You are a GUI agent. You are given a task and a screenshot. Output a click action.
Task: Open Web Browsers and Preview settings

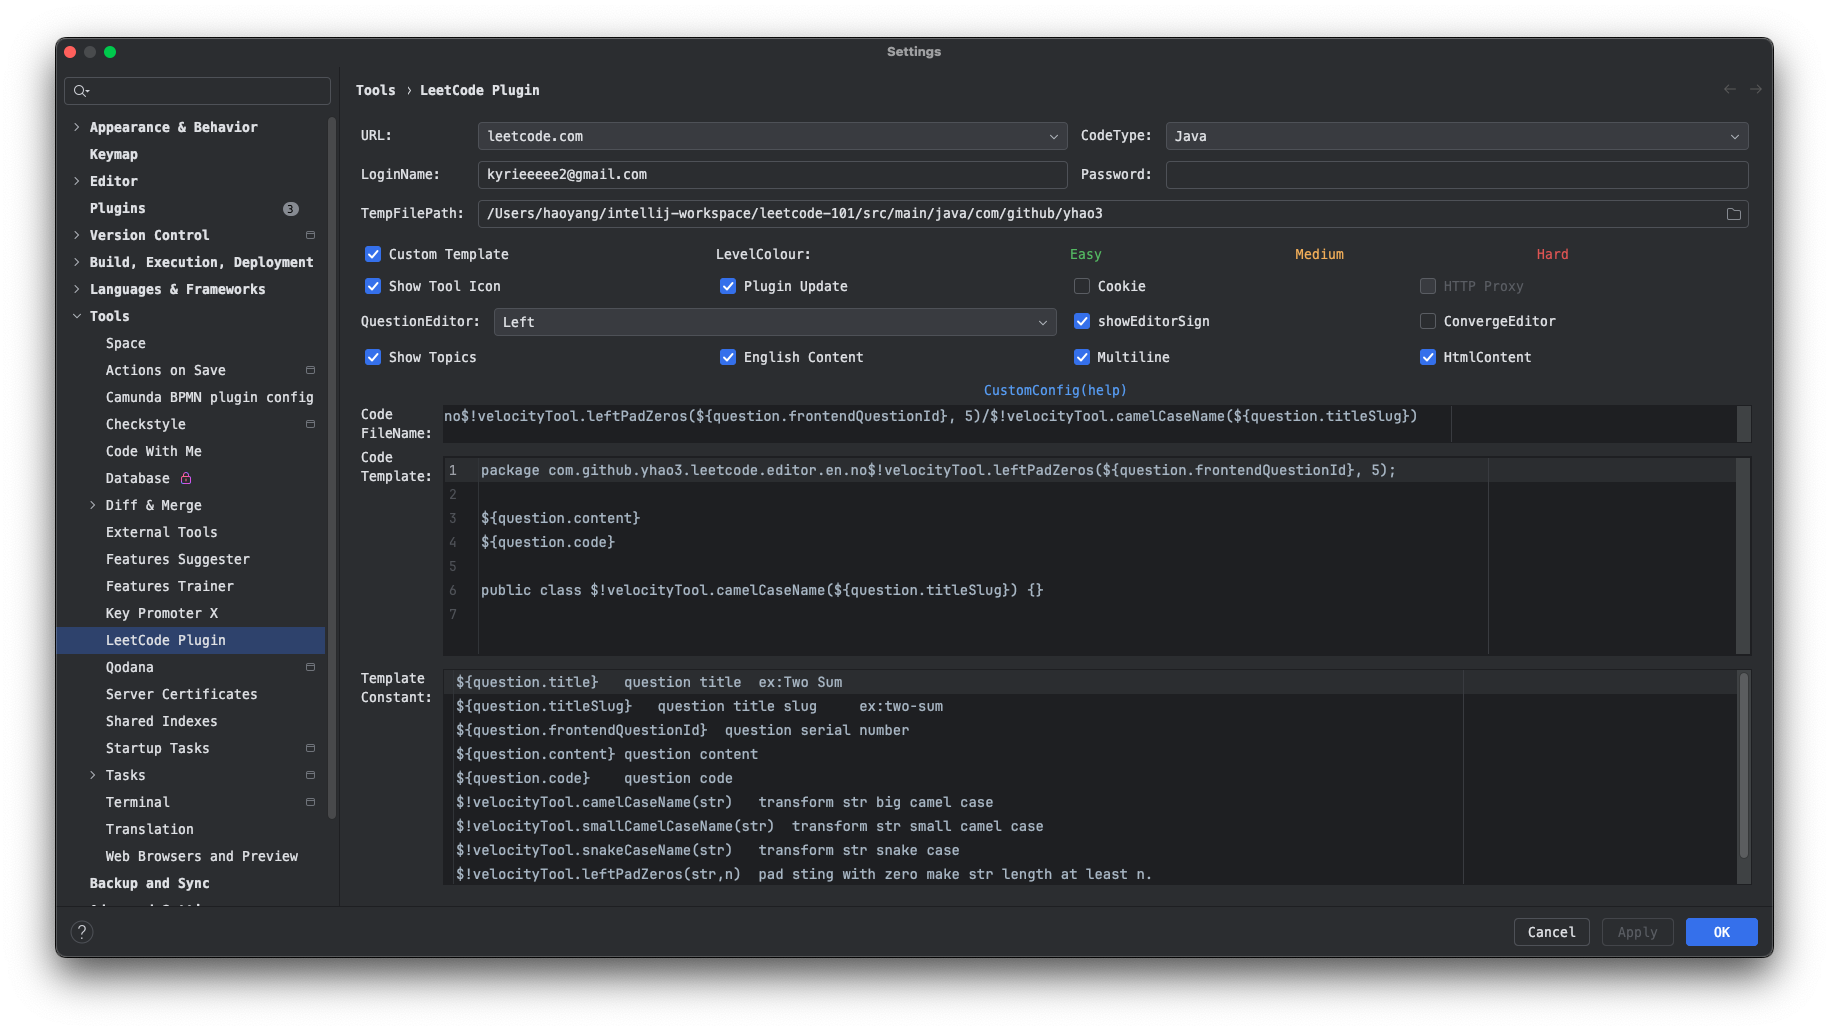point(202,856)
